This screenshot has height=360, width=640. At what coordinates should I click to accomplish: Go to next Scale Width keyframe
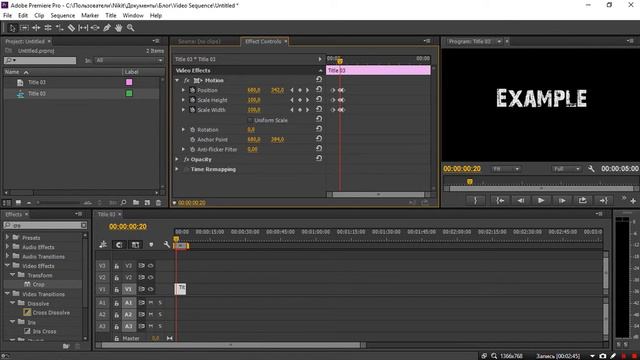point(307,110)
